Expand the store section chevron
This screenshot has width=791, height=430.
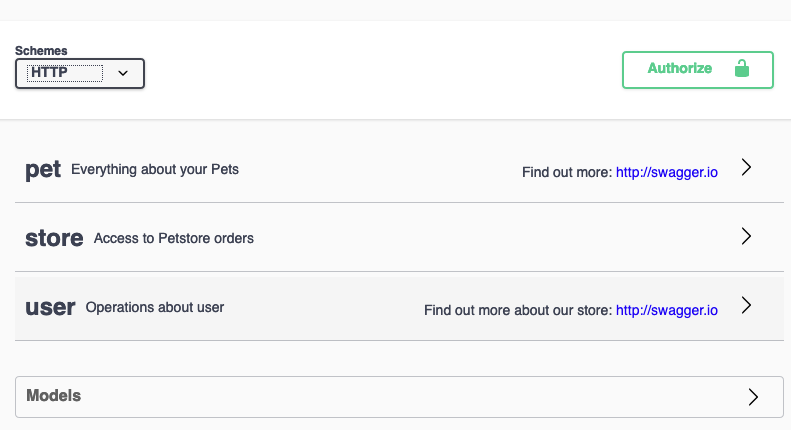747,236
